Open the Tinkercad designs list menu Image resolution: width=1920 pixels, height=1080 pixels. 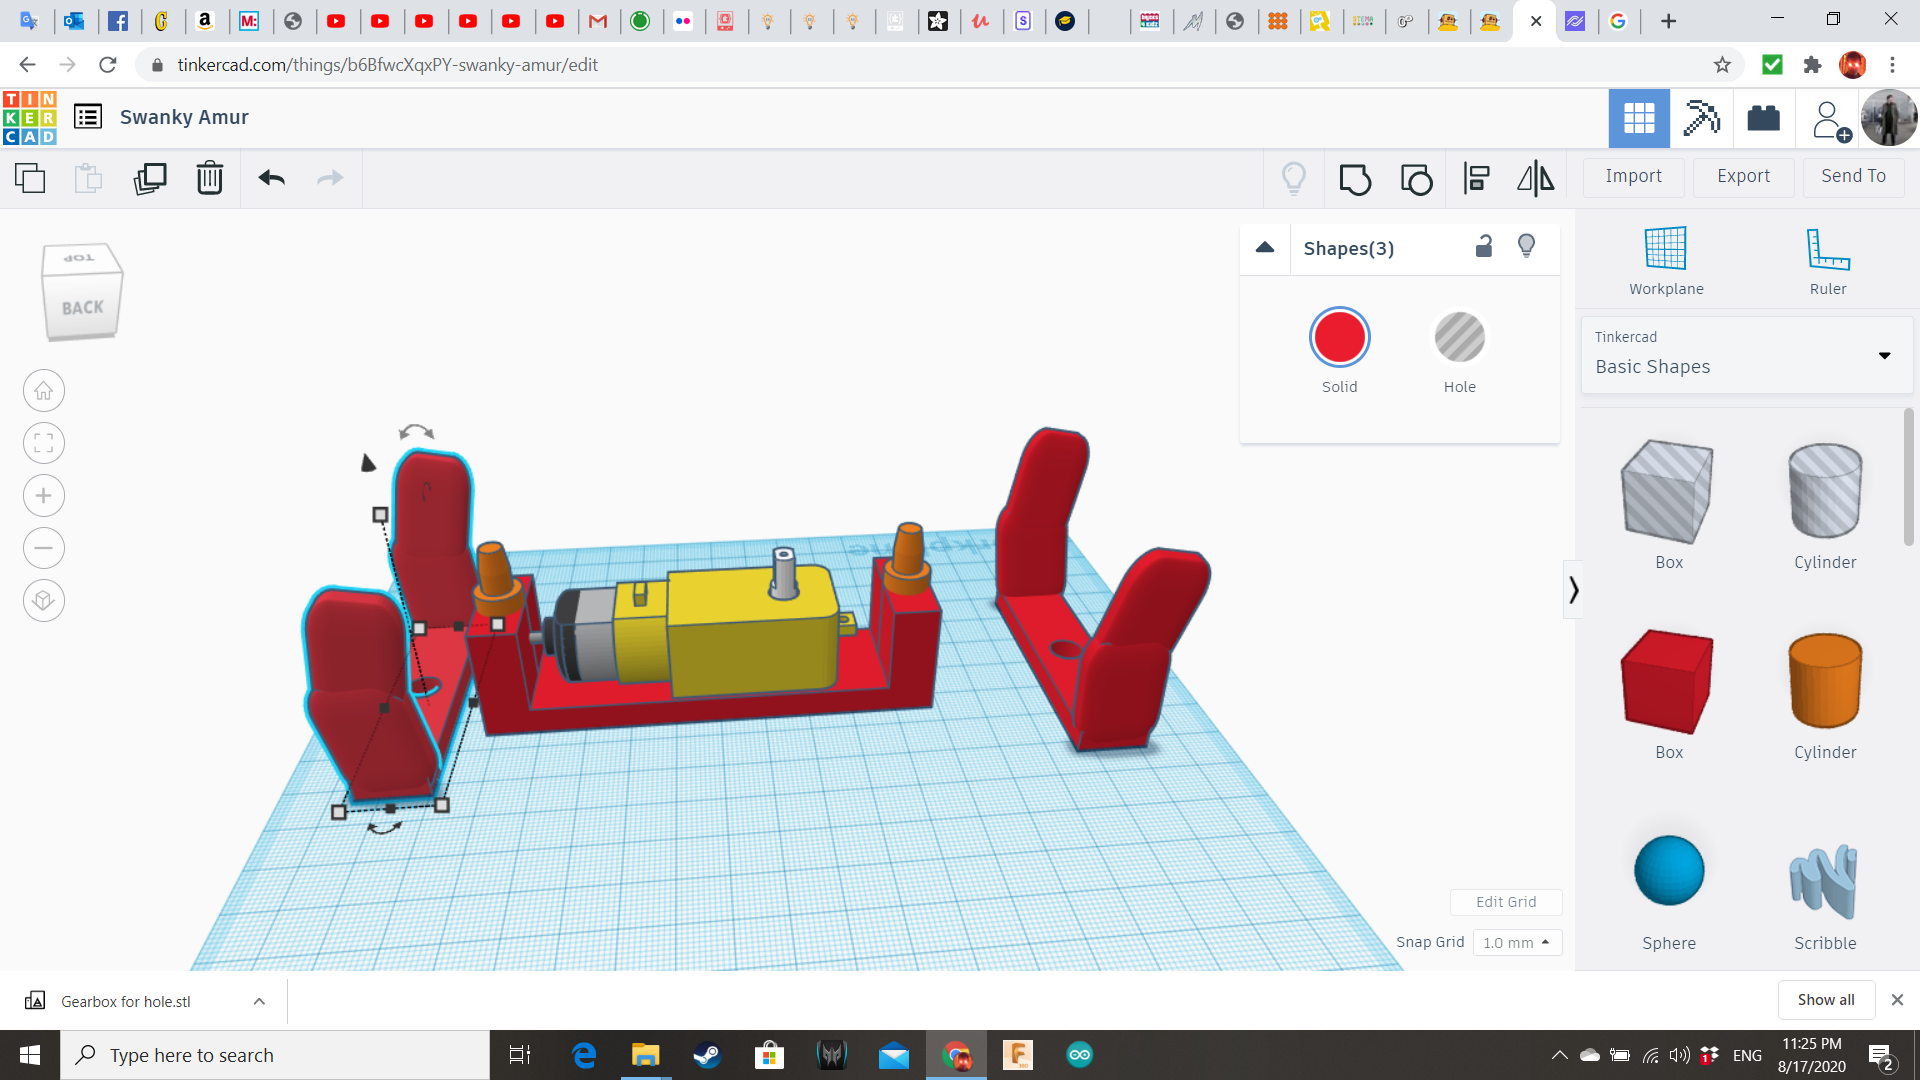tap(88, 116)
